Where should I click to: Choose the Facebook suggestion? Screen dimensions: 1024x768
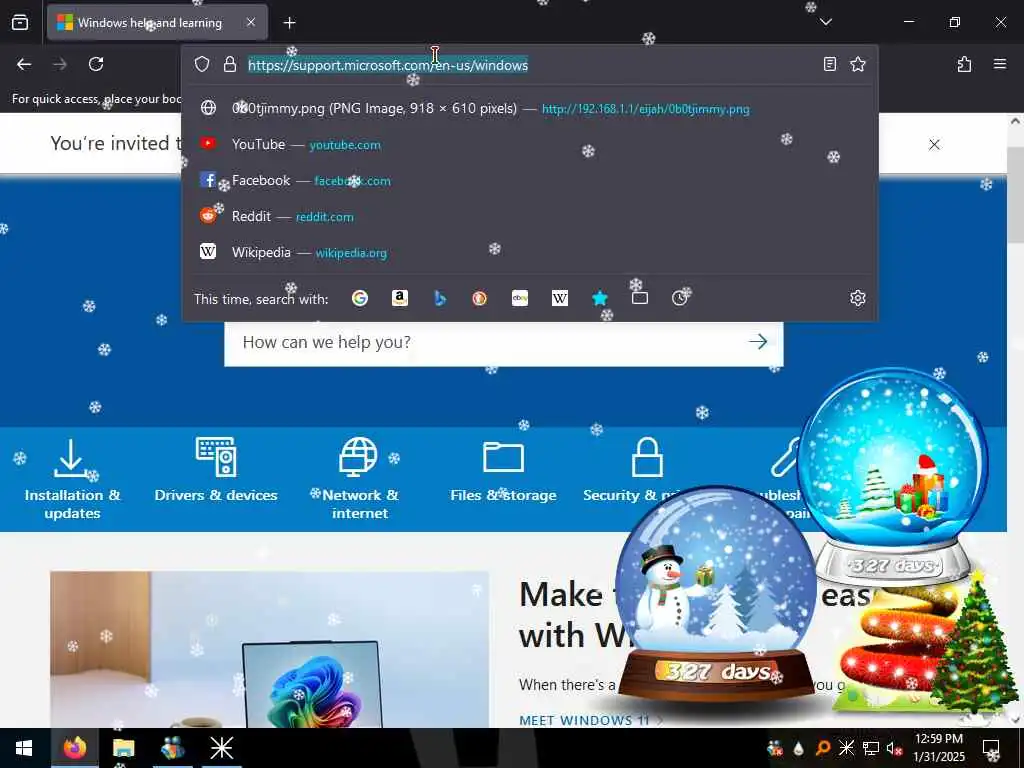point(529,180)
